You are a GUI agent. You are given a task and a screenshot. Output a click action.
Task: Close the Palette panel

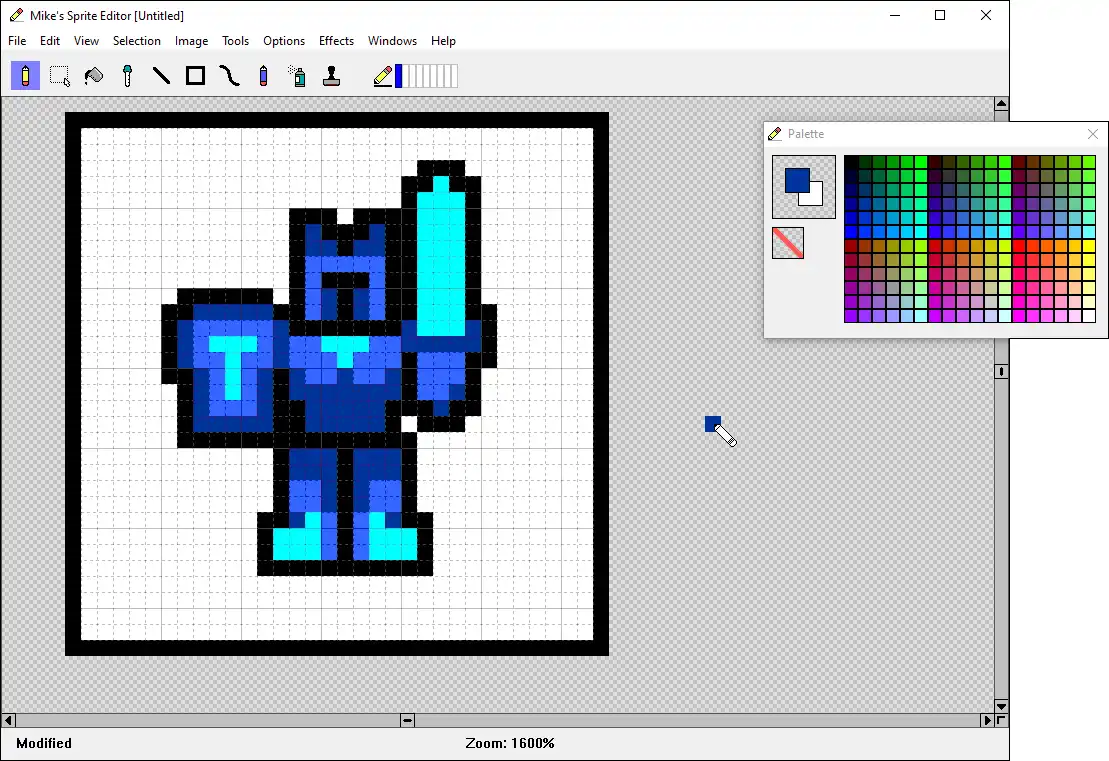[x=1093, y=134]
